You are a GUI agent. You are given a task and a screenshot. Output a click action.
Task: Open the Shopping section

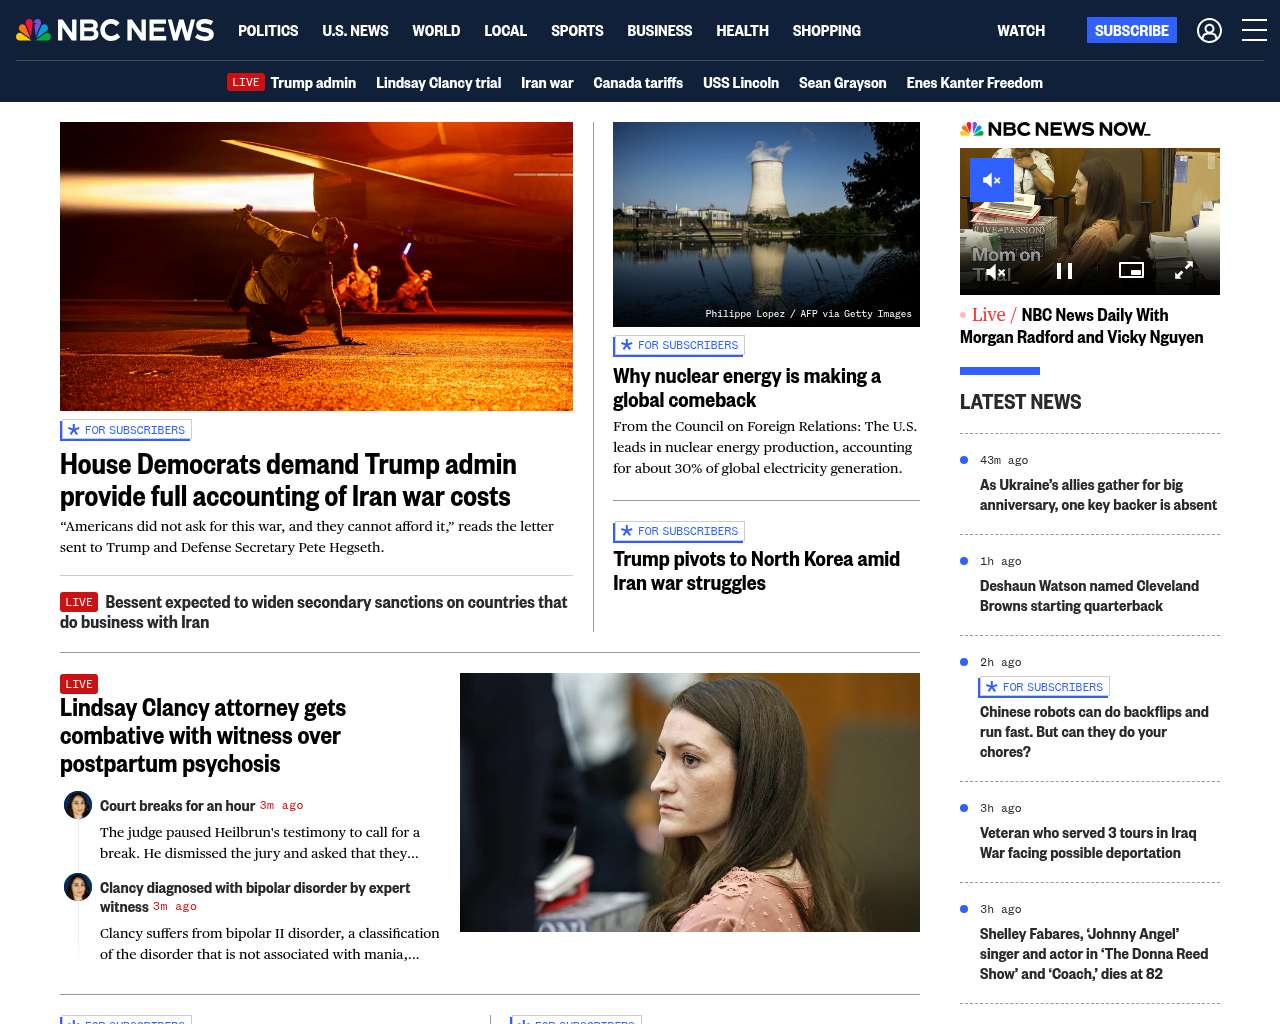(x=826, y=31)
